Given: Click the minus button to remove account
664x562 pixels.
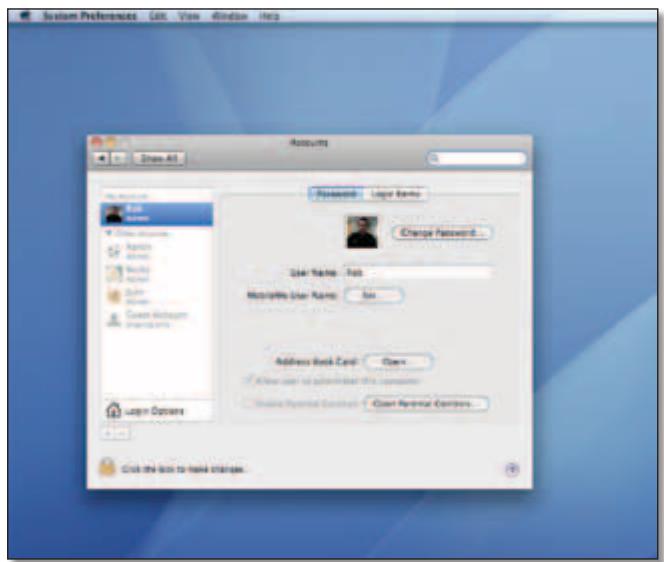Looking at the screenshot, I should 122,434.
